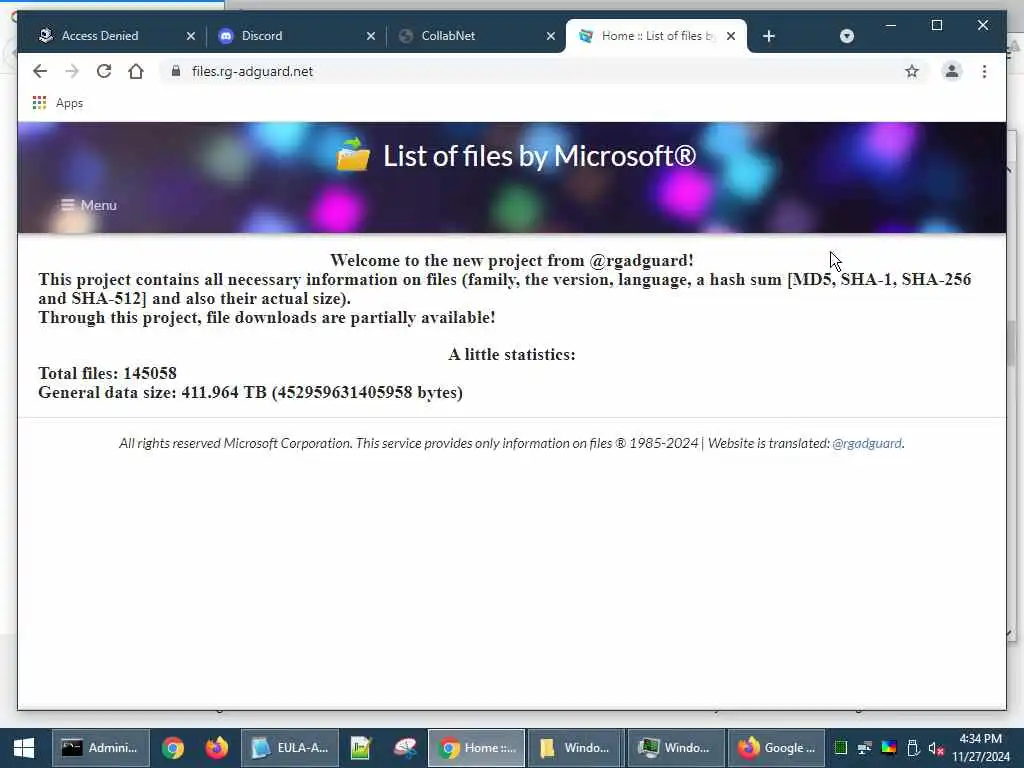Open the muted volume tray icon
This screenshot has height=768, width=1024.
click(936, 748)
